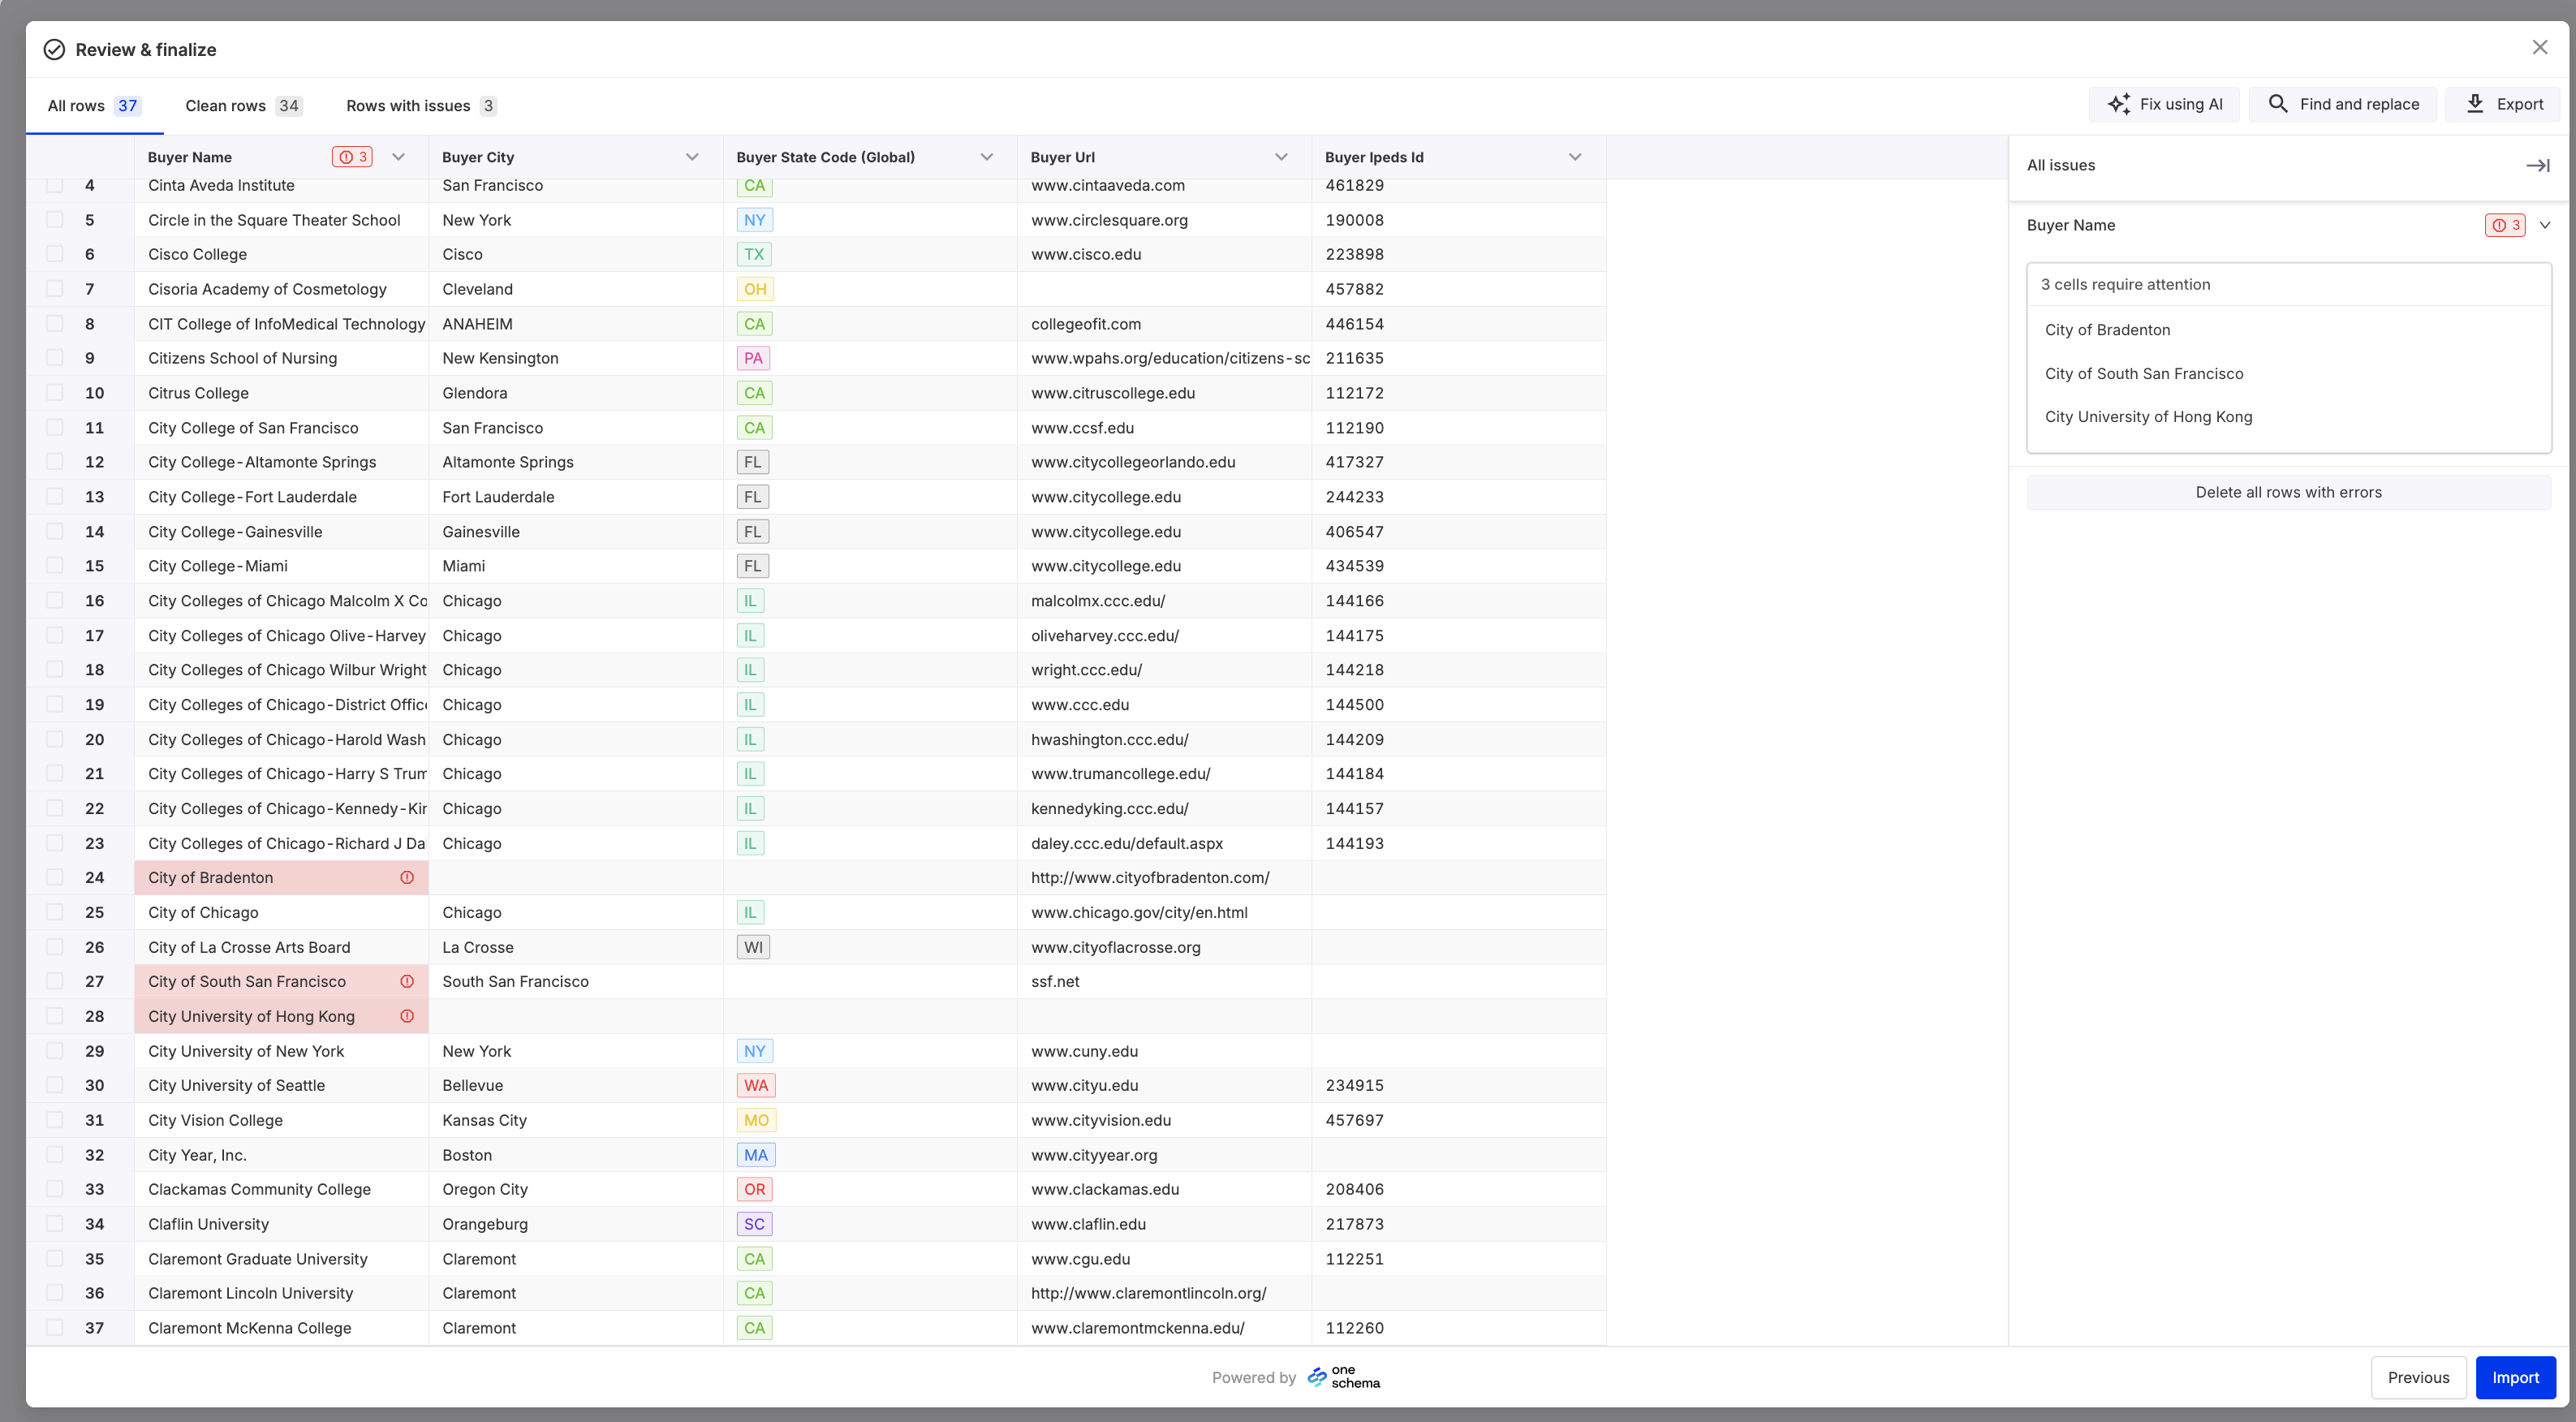
Task: Click the Buyer Name cell City of Chicago
Action: coord(281,913)
